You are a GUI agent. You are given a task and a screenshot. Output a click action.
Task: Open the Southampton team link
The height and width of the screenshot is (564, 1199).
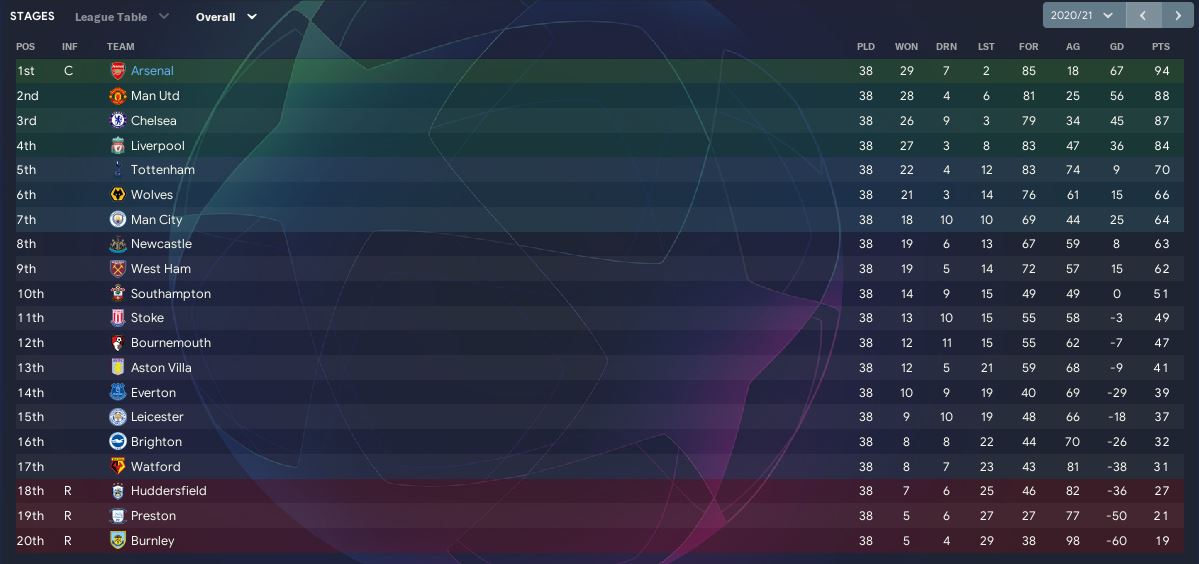click(x=171, y=293)
